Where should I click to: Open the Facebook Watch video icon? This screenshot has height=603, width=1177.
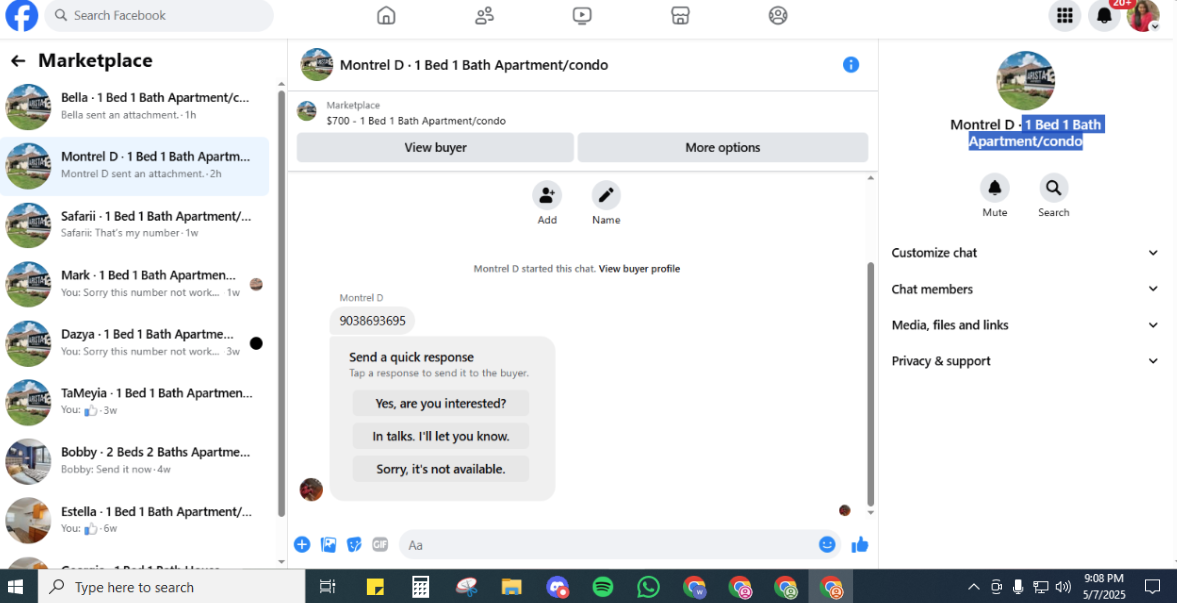582,15
